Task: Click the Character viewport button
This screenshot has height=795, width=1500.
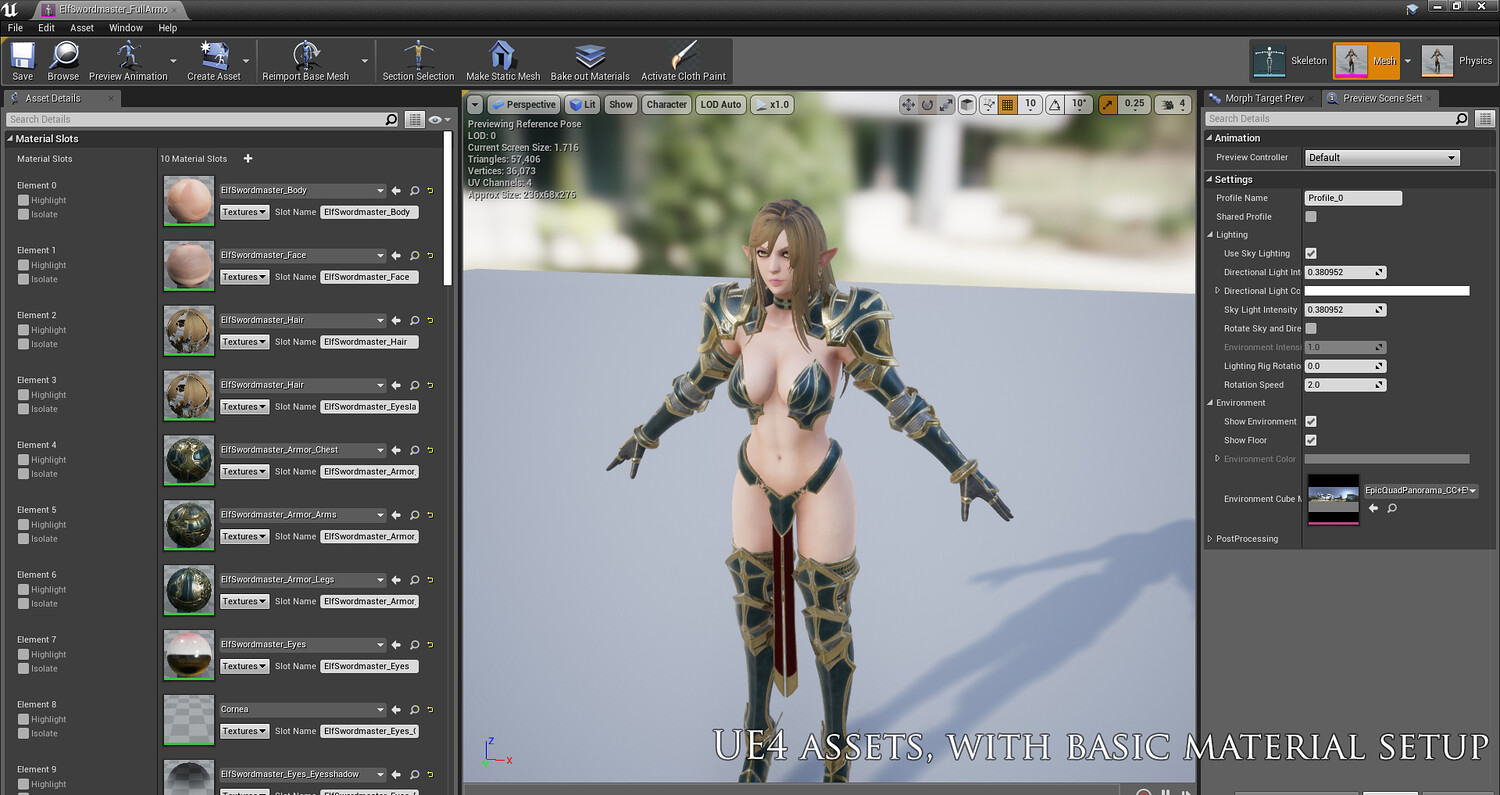Action: (x=666, y=104)
